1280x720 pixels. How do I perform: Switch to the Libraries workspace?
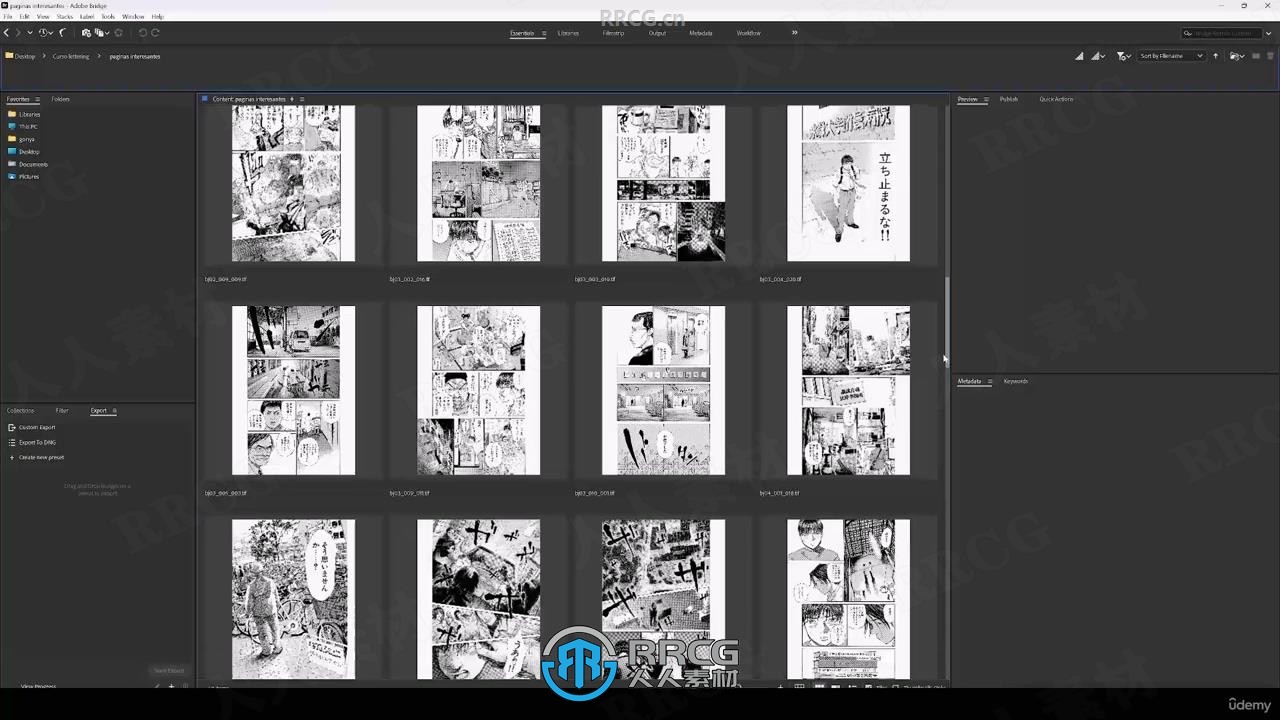pos(568,33)
